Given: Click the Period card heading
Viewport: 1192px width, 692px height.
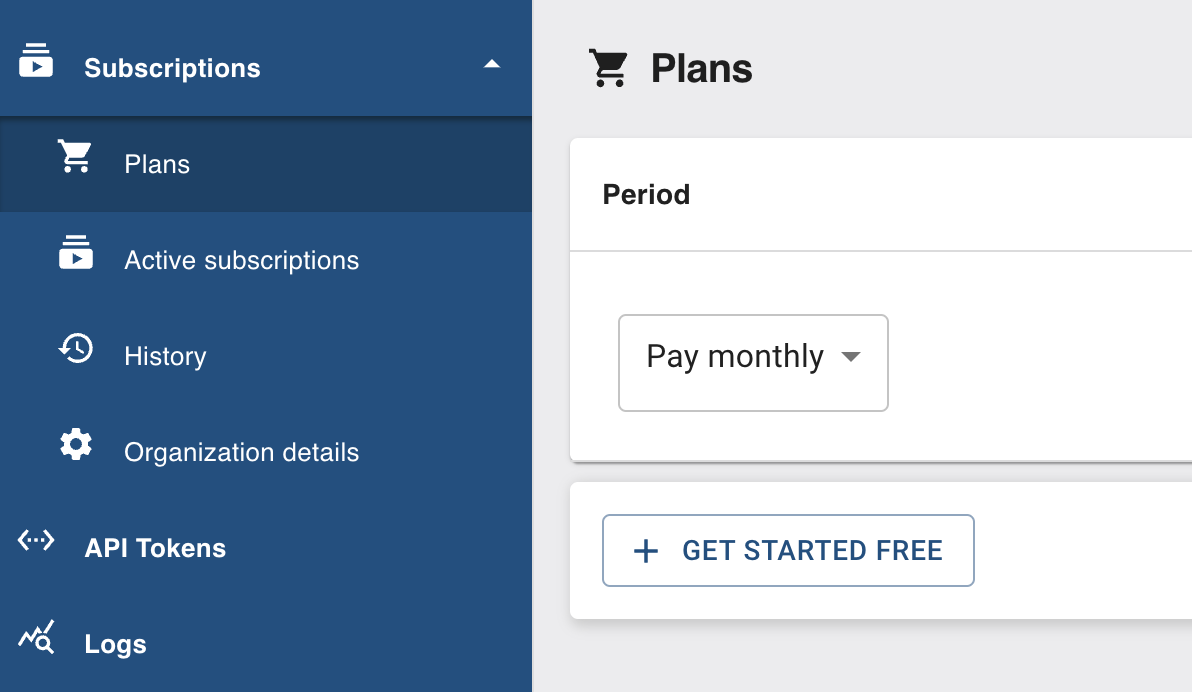Looking at the screenshot, I should pos(646,194).
